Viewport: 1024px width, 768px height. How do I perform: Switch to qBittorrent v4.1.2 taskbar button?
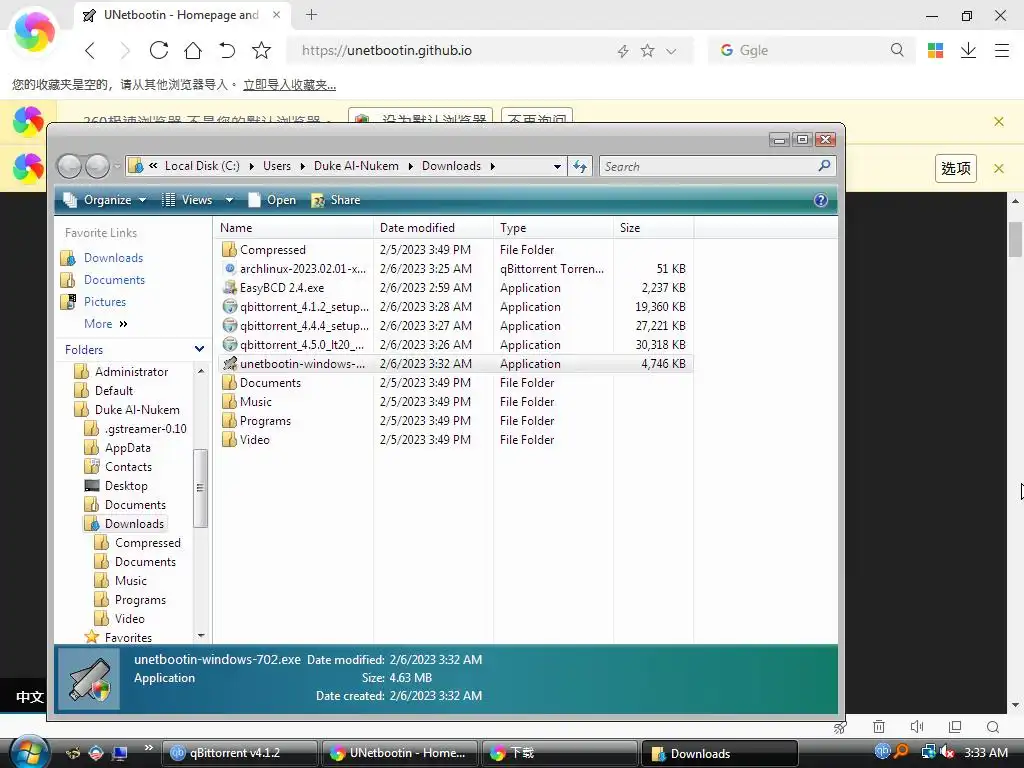click(x=239, y=753)
